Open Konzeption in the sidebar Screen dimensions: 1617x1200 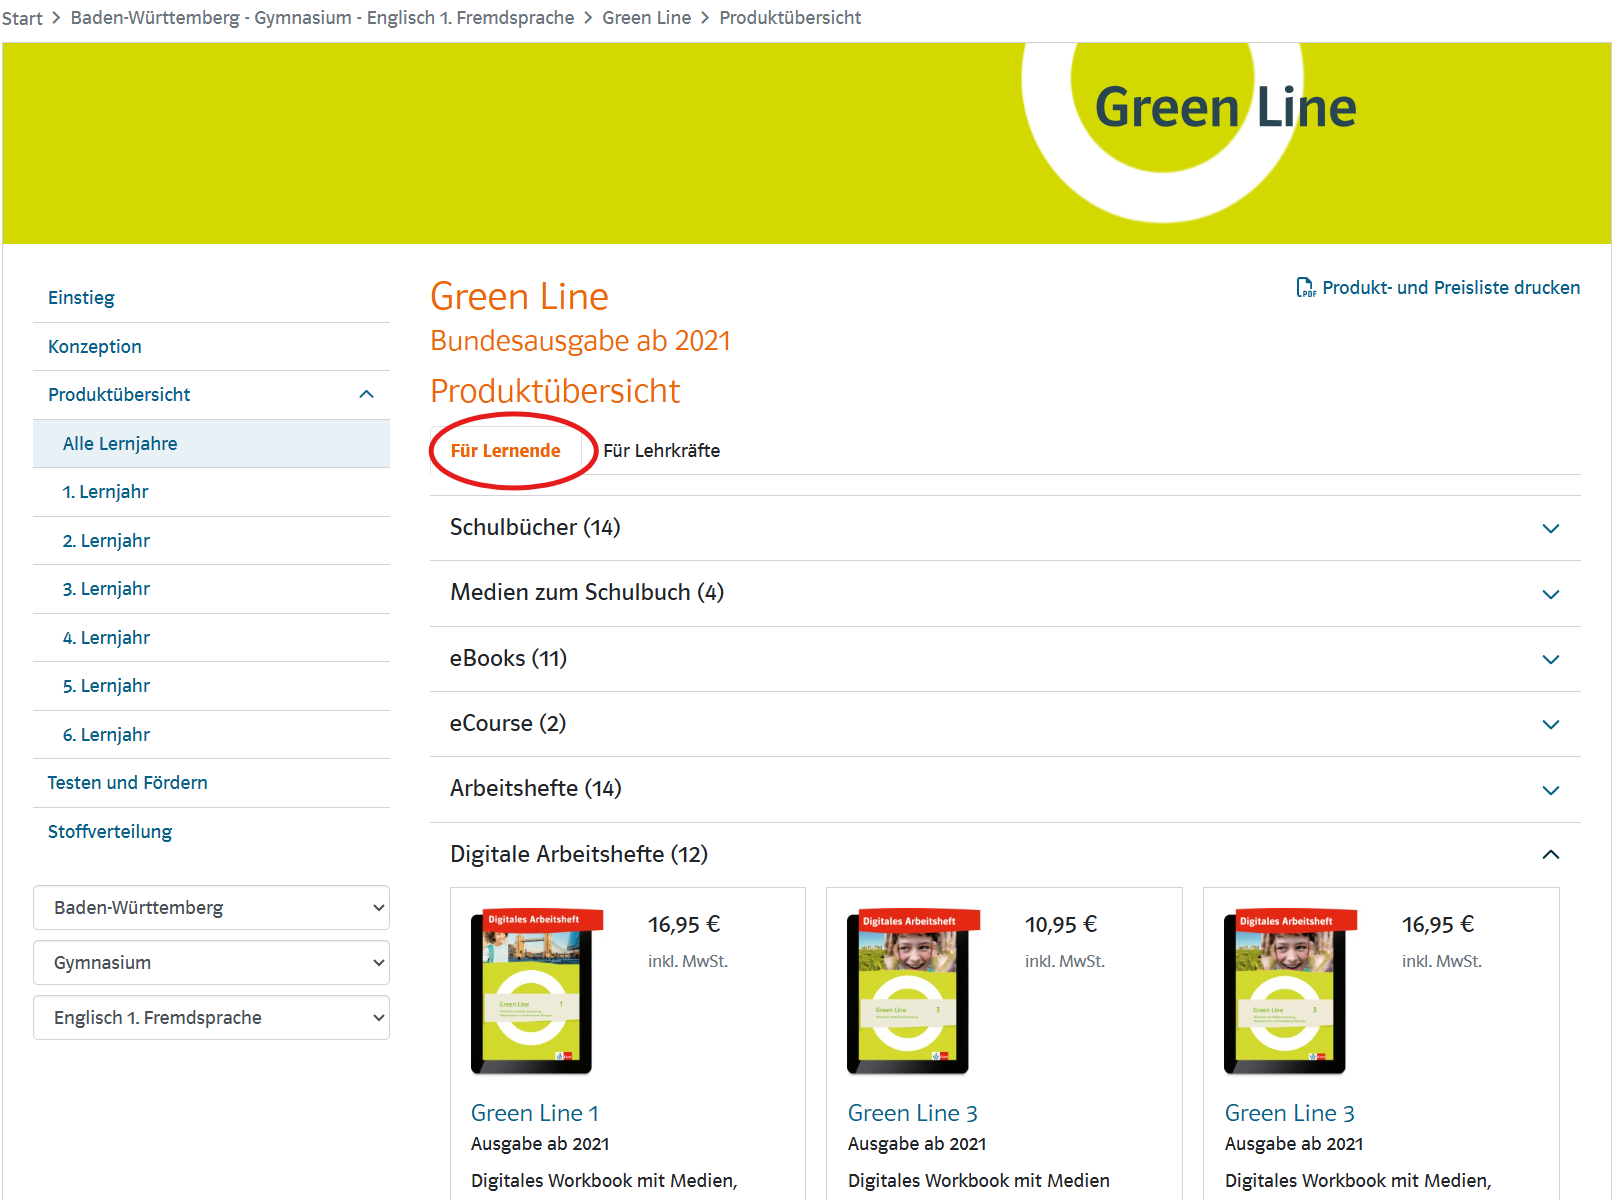(95, 347)
